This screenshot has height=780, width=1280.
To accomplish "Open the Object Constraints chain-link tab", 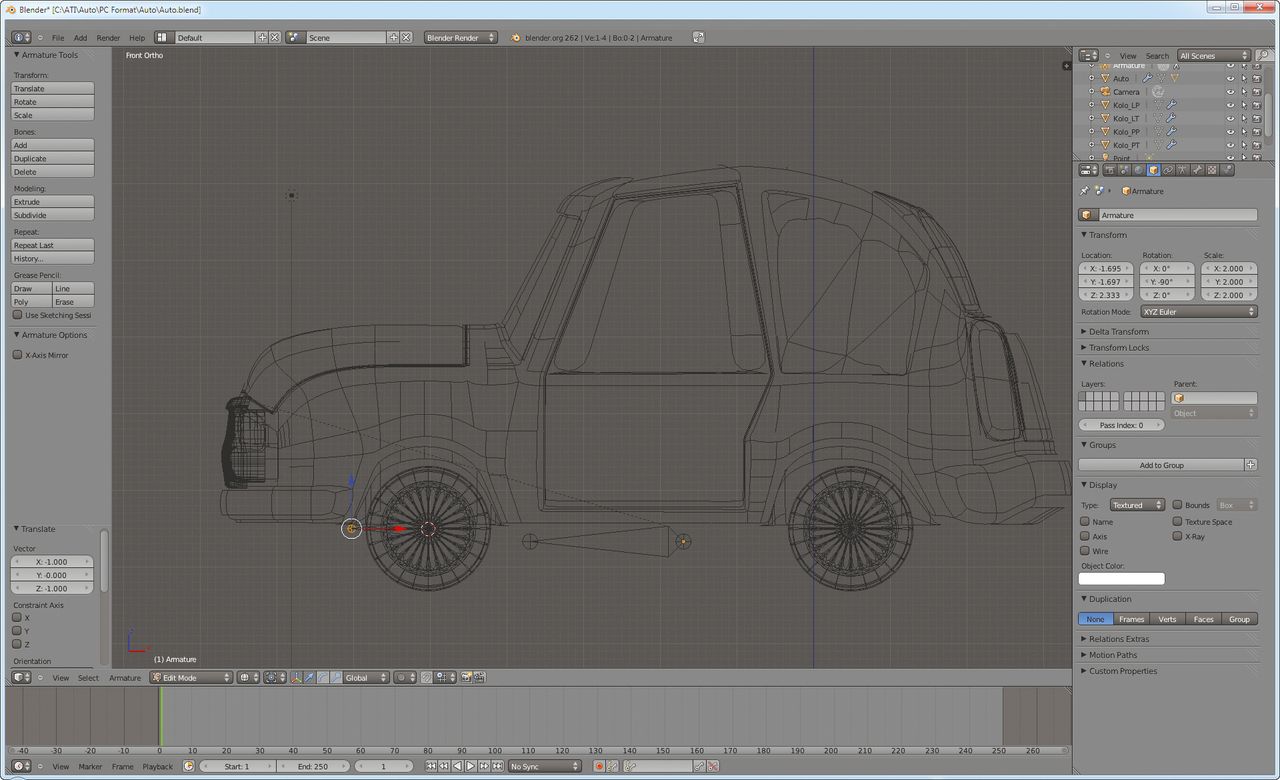I will (x=1168, y=170).
